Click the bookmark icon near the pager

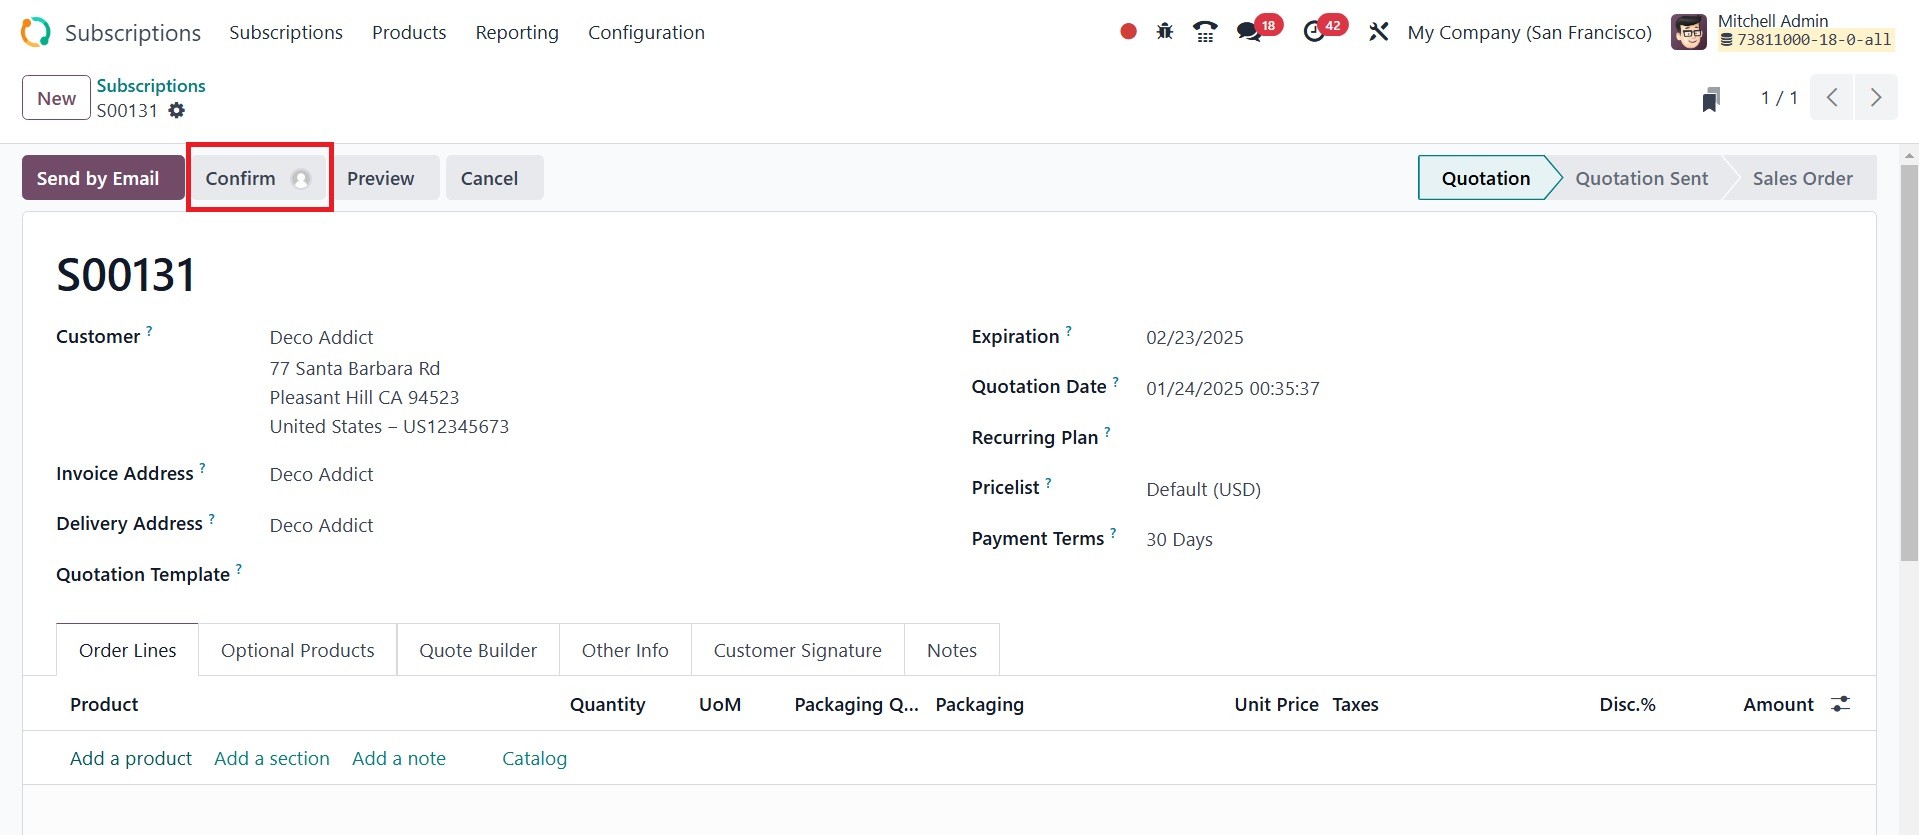[1711, 99]
